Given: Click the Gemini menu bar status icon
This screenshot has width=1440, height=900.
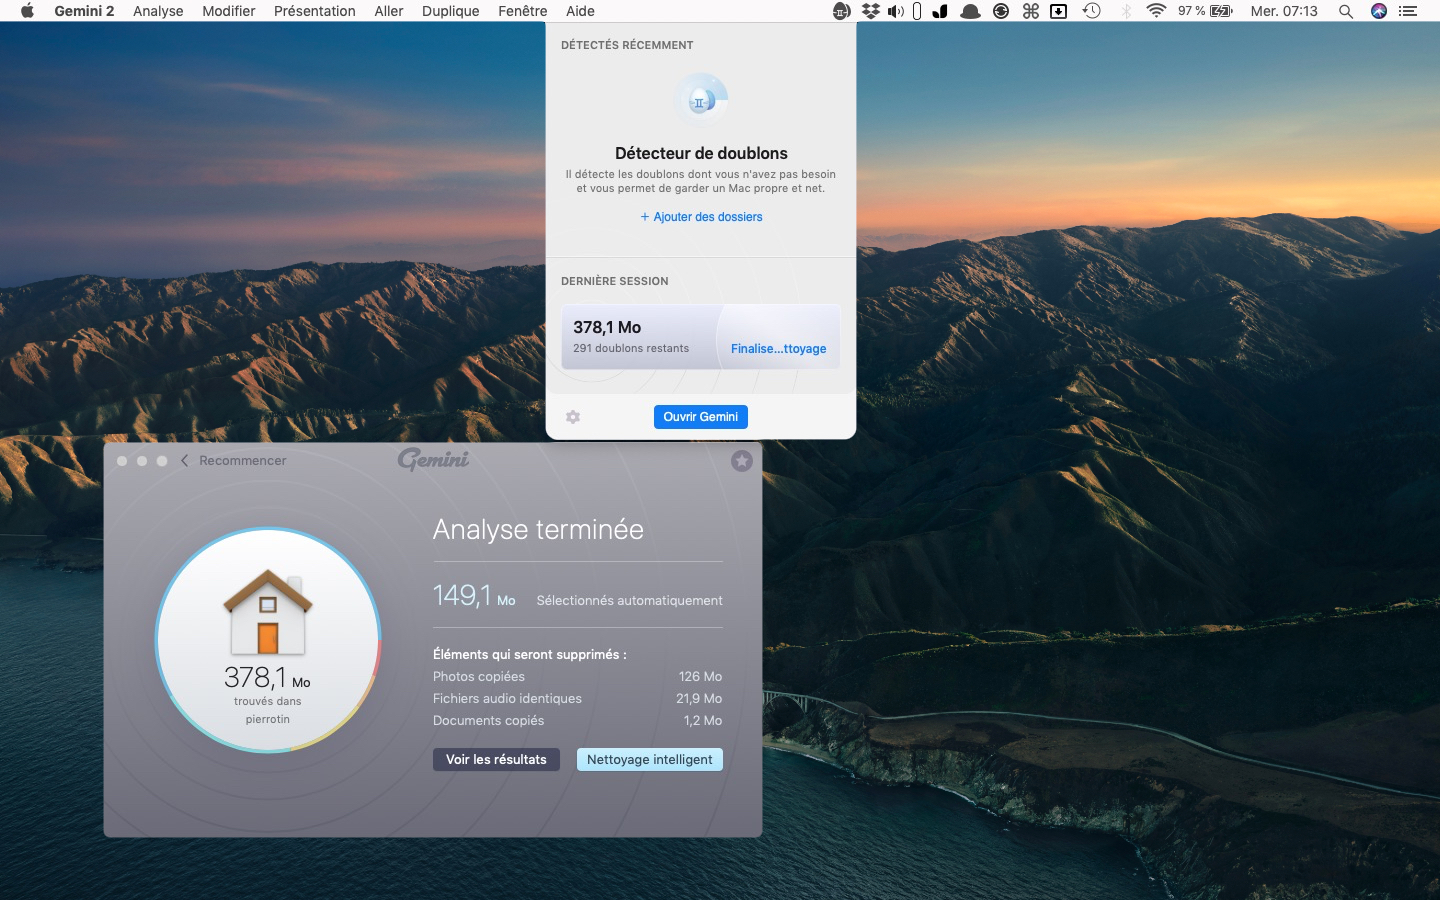Looking at the screenshot, I should [842, 11].
